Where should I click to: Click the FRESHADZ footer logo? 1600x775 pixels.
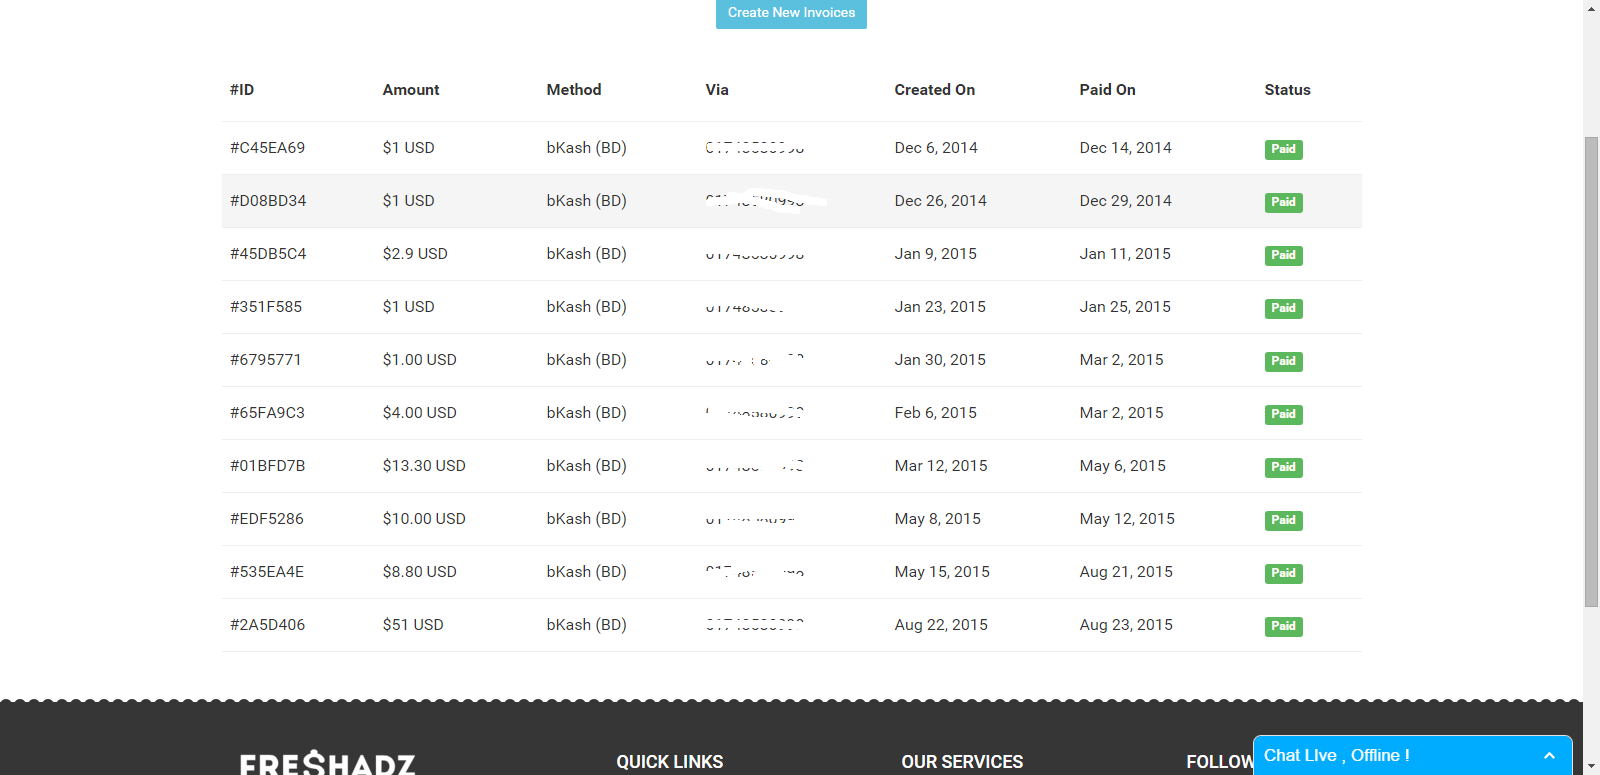point(328,763)
